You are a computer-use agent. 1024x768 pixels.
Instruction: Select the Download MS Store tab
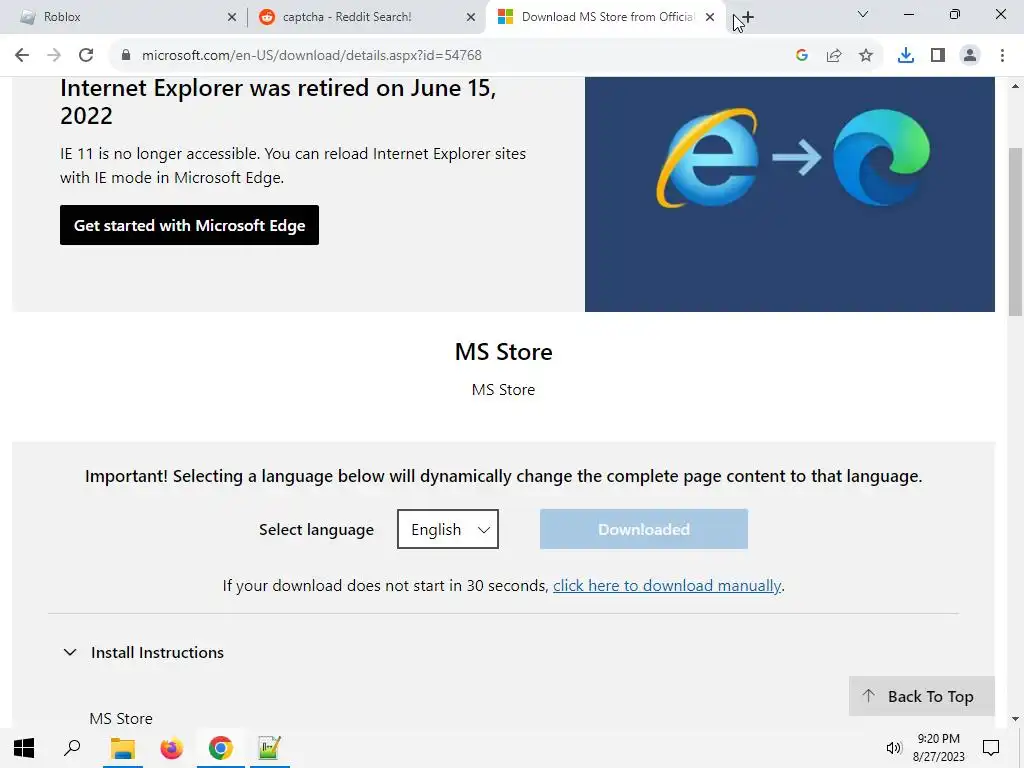tap(605, 17)
